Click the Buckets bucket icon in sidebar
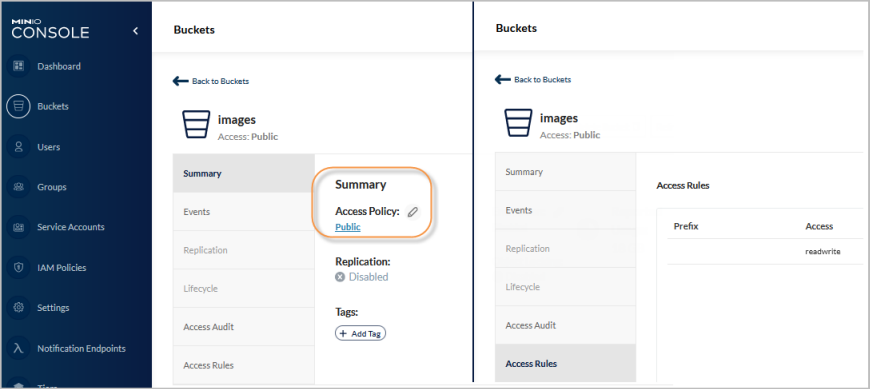The image size is (870, 389). [18, 106]
